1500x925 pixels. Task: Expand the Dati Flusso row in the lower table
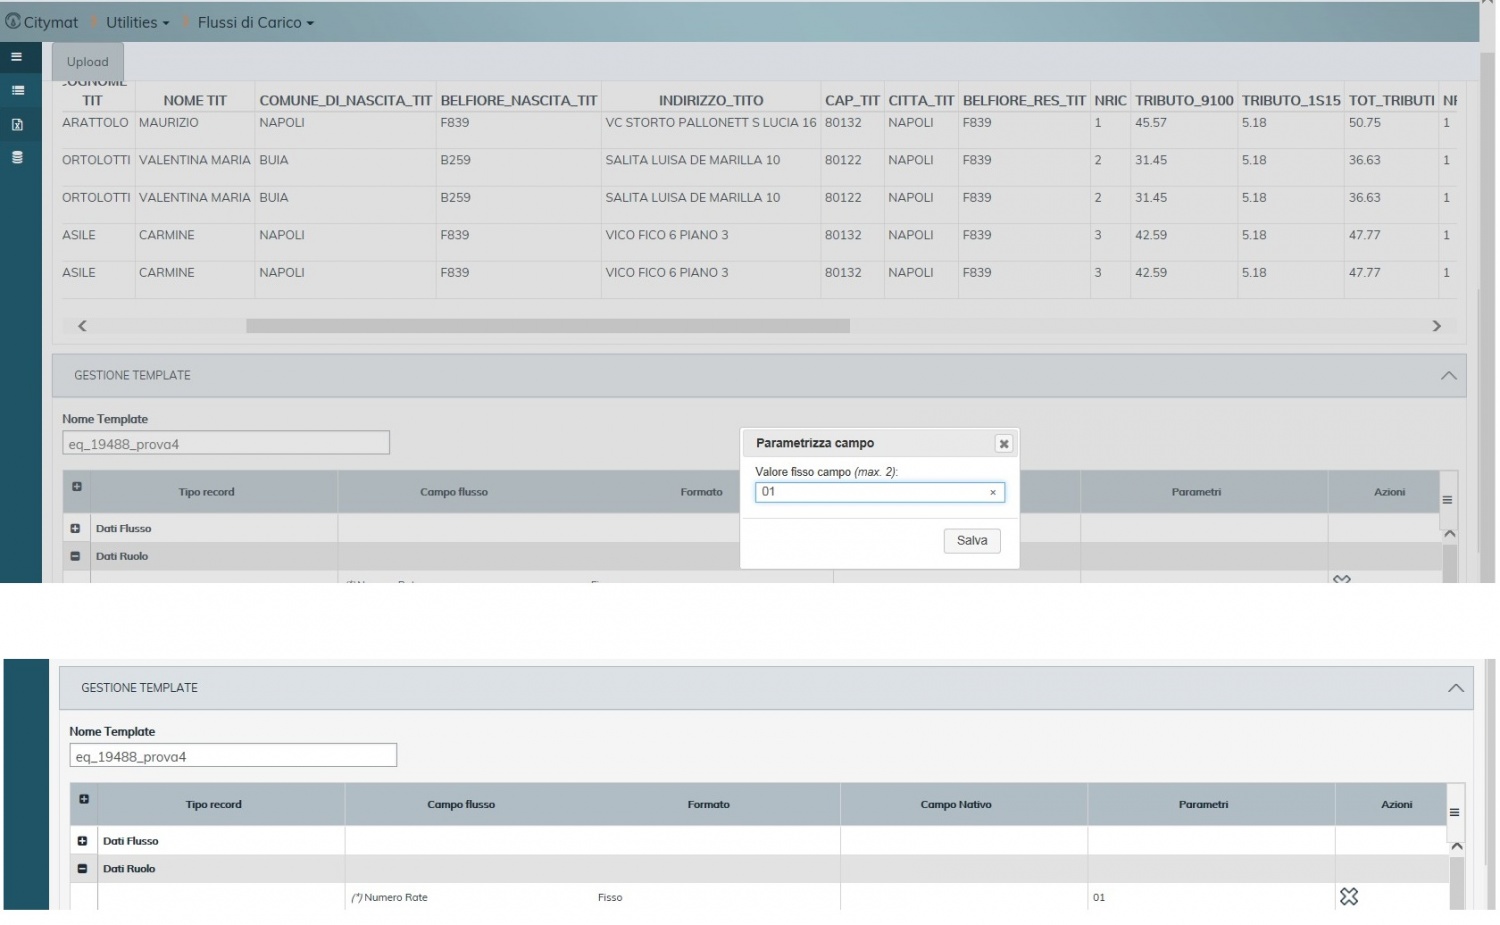(82, 841)
